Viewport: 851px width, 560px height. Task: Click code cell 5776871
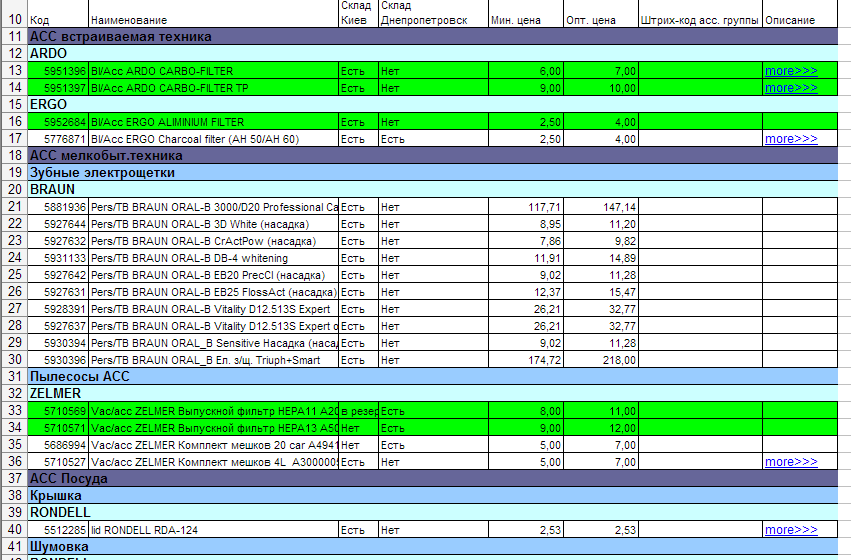(x=58, y=139)
